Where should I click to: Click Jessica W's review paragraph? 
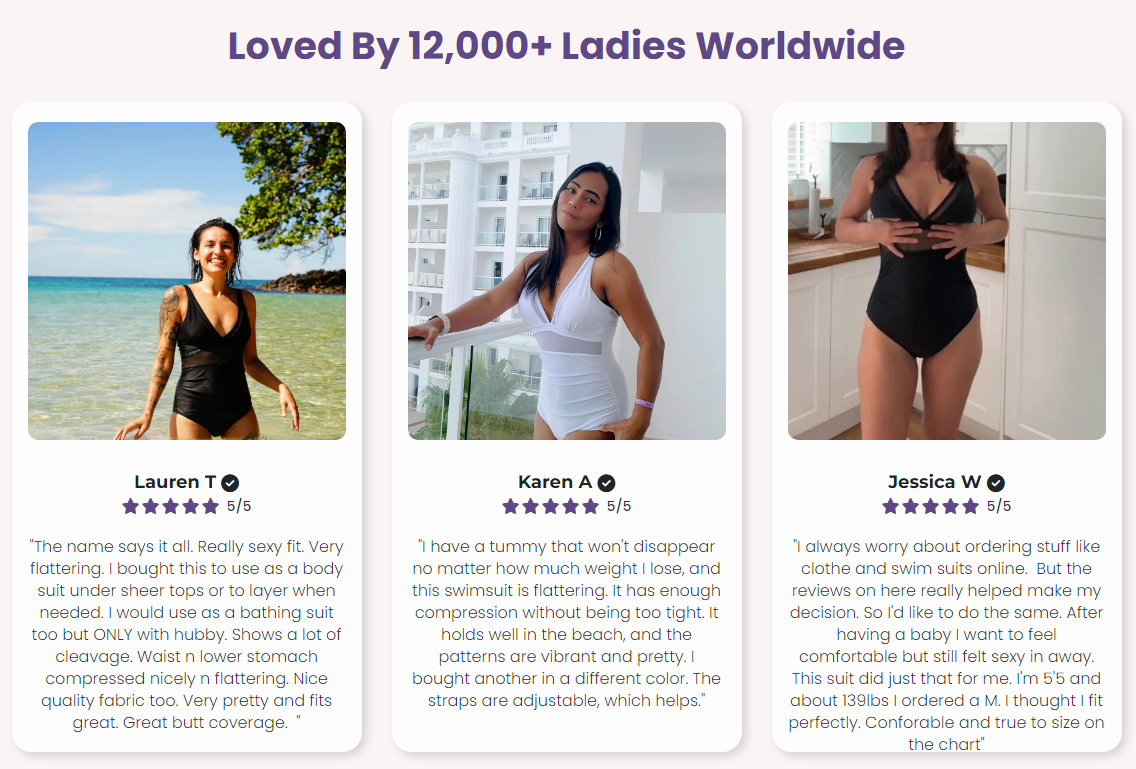click(947, 645)
